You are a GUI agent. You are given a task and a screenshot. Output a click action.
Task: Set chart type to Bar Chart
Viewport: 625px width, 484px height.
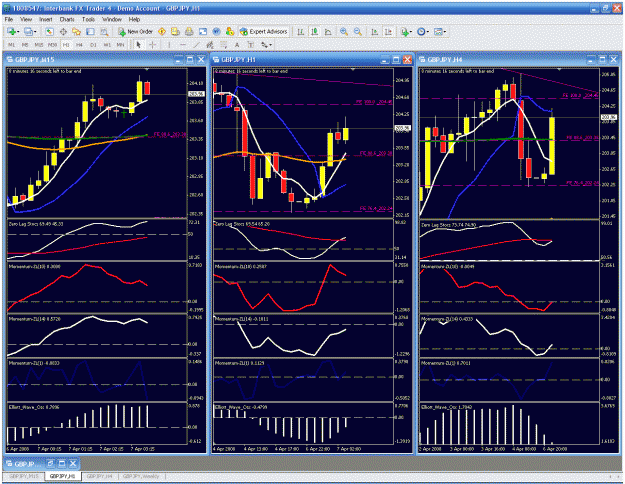[301, 31]
